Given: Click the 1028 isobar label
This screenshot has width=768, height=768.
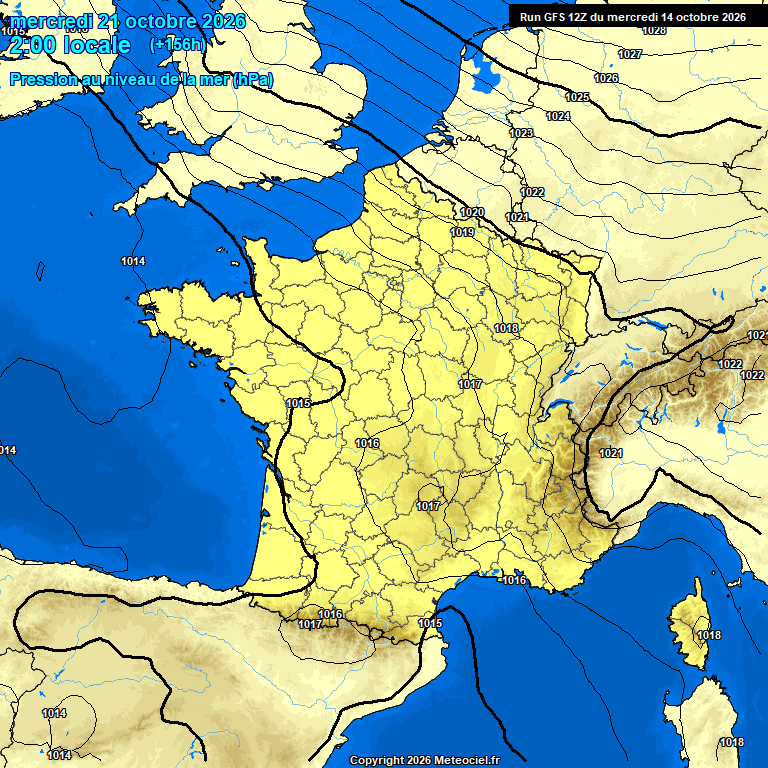Looking at the screenshot, I should pyautogui.click(x=654, y=30).
